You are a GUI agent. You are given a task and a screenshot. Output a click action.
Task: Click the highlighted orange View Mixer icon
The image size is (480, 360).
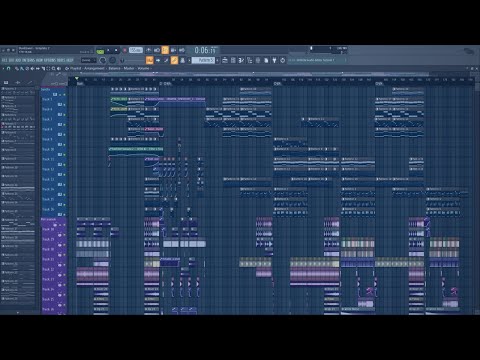click(x=174, y=60)
